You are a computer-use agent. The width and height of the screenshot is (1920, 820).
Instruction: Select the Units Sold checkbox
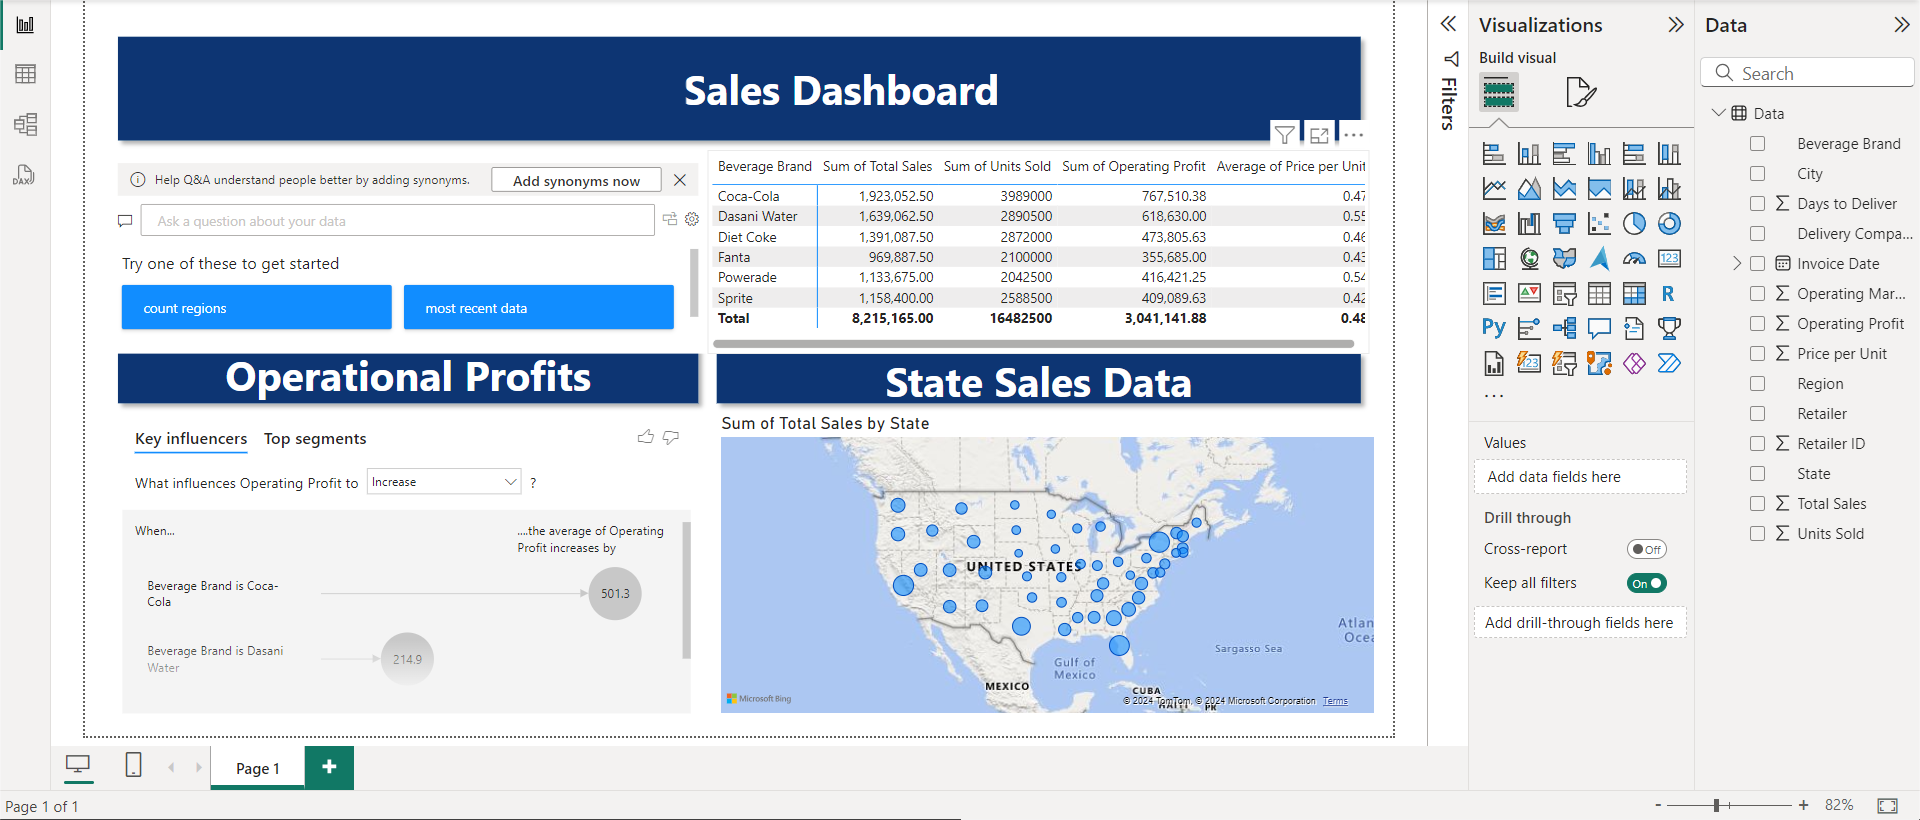(1757, 534)
